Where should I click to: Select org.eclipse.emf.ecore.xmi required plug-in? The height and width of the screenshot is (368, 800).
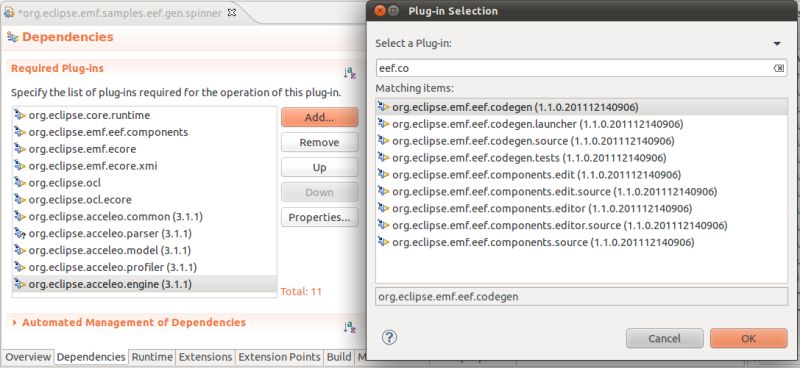144,166
